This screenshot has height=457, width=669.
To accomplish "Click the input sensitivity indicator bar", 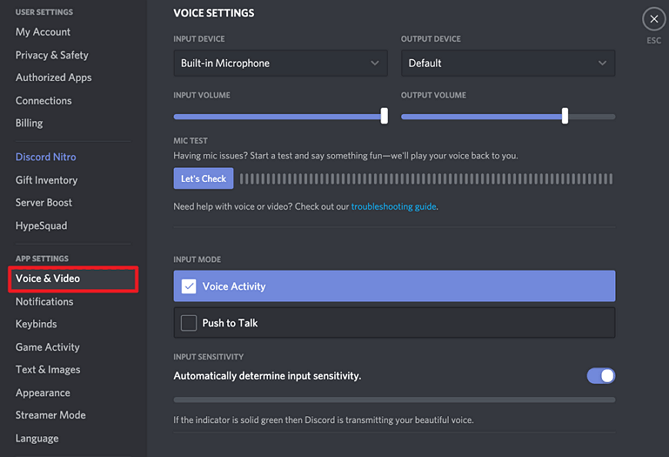I will click(x=394, y=400).
